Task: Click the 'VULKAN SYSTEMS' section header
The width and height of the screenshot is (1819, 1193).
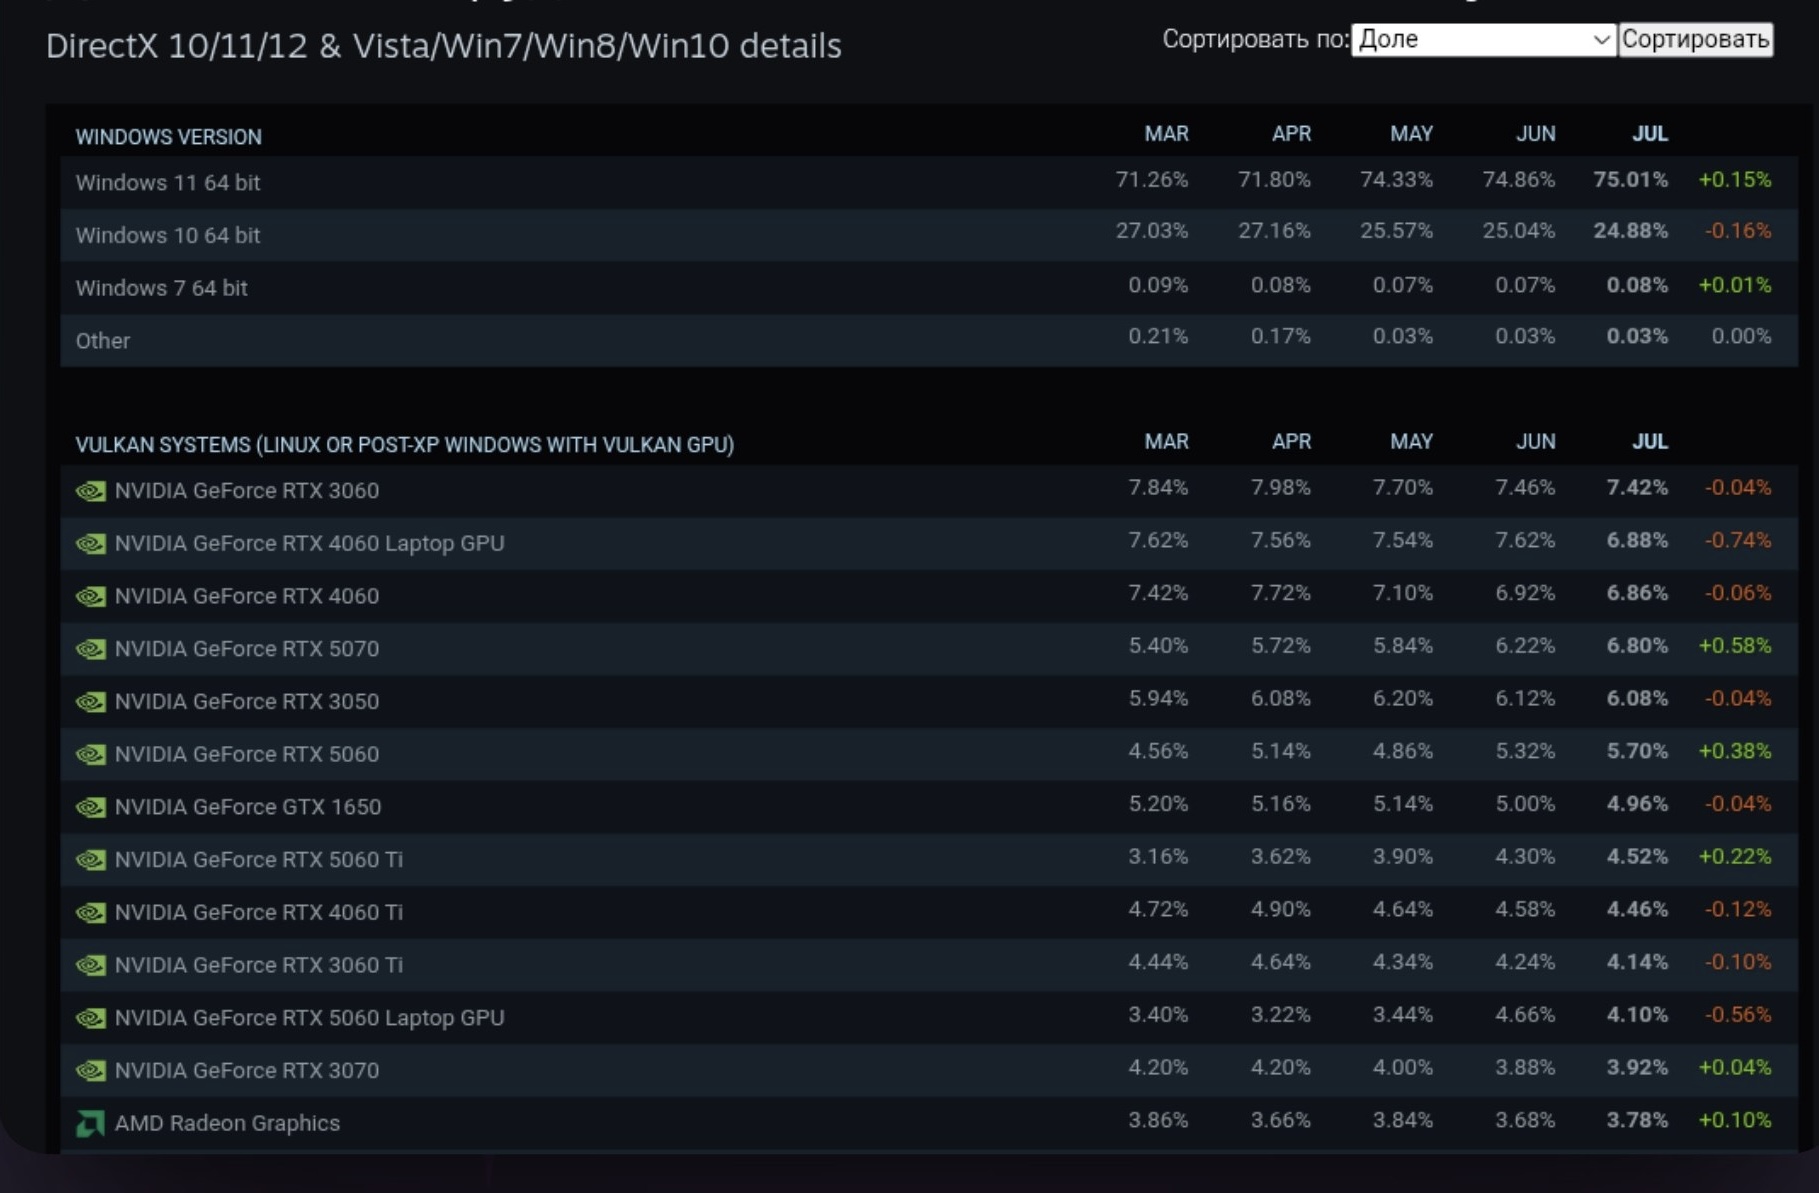Action: point(405,445)
